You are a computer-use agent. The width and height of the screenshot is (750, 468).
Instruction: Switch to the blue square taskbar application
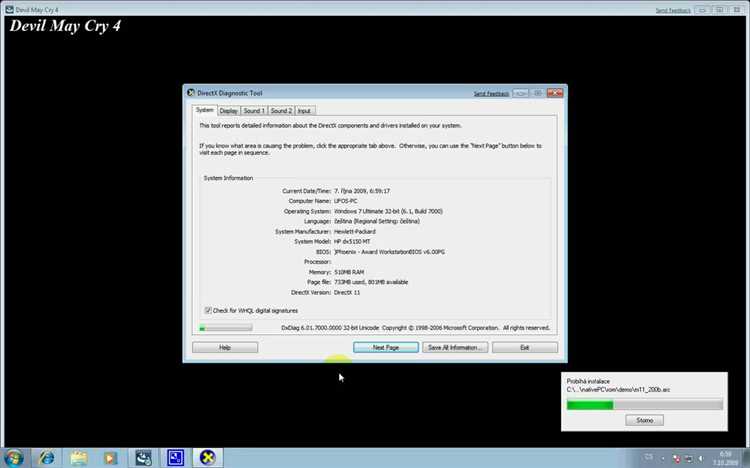pos(175,457)
